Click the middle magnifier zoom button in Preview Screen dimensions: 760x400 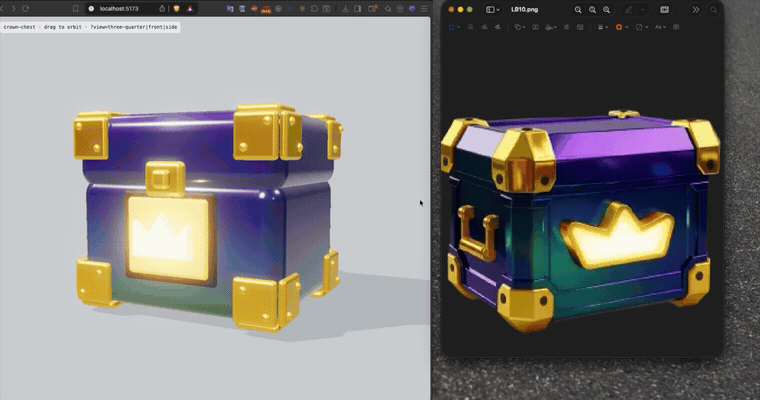click(x=592, y=9)
